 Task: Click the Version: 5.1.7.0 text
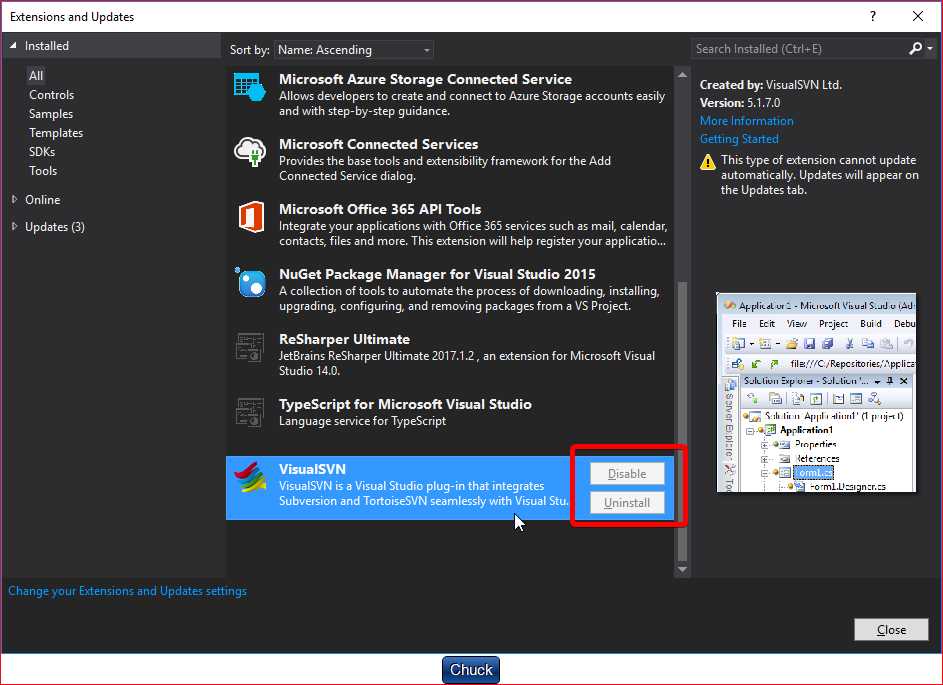[740, 103]
